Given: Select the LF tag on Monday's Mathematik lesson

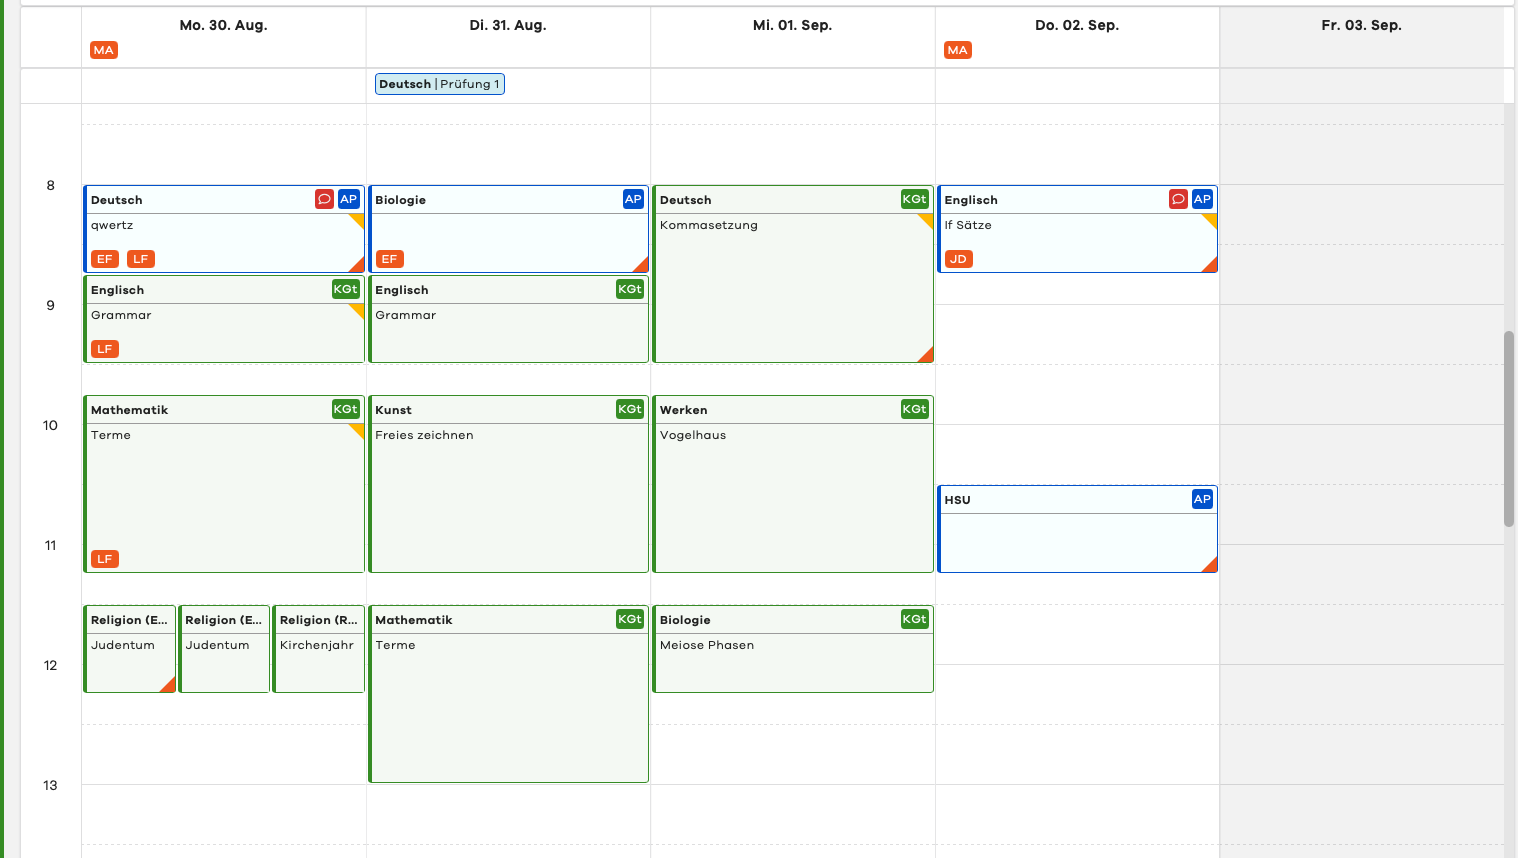Looking at the screenshot, I should click(x=104, y=559).
